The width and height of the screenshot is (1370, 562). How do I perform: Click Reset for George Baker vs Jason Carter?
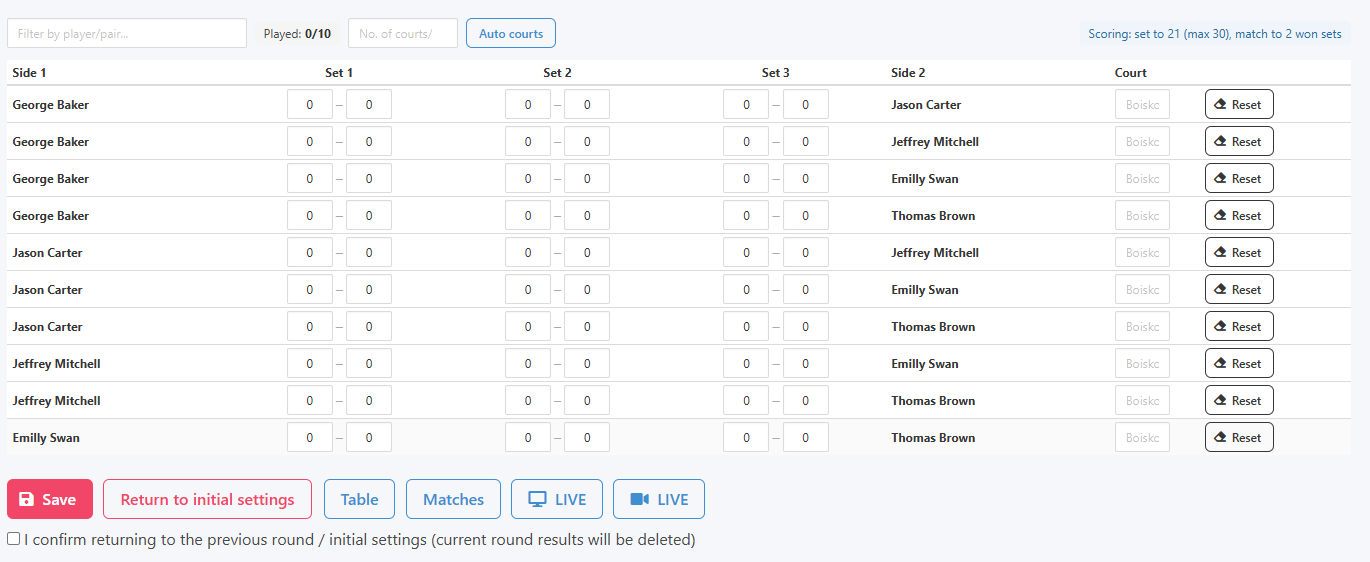1239,104
